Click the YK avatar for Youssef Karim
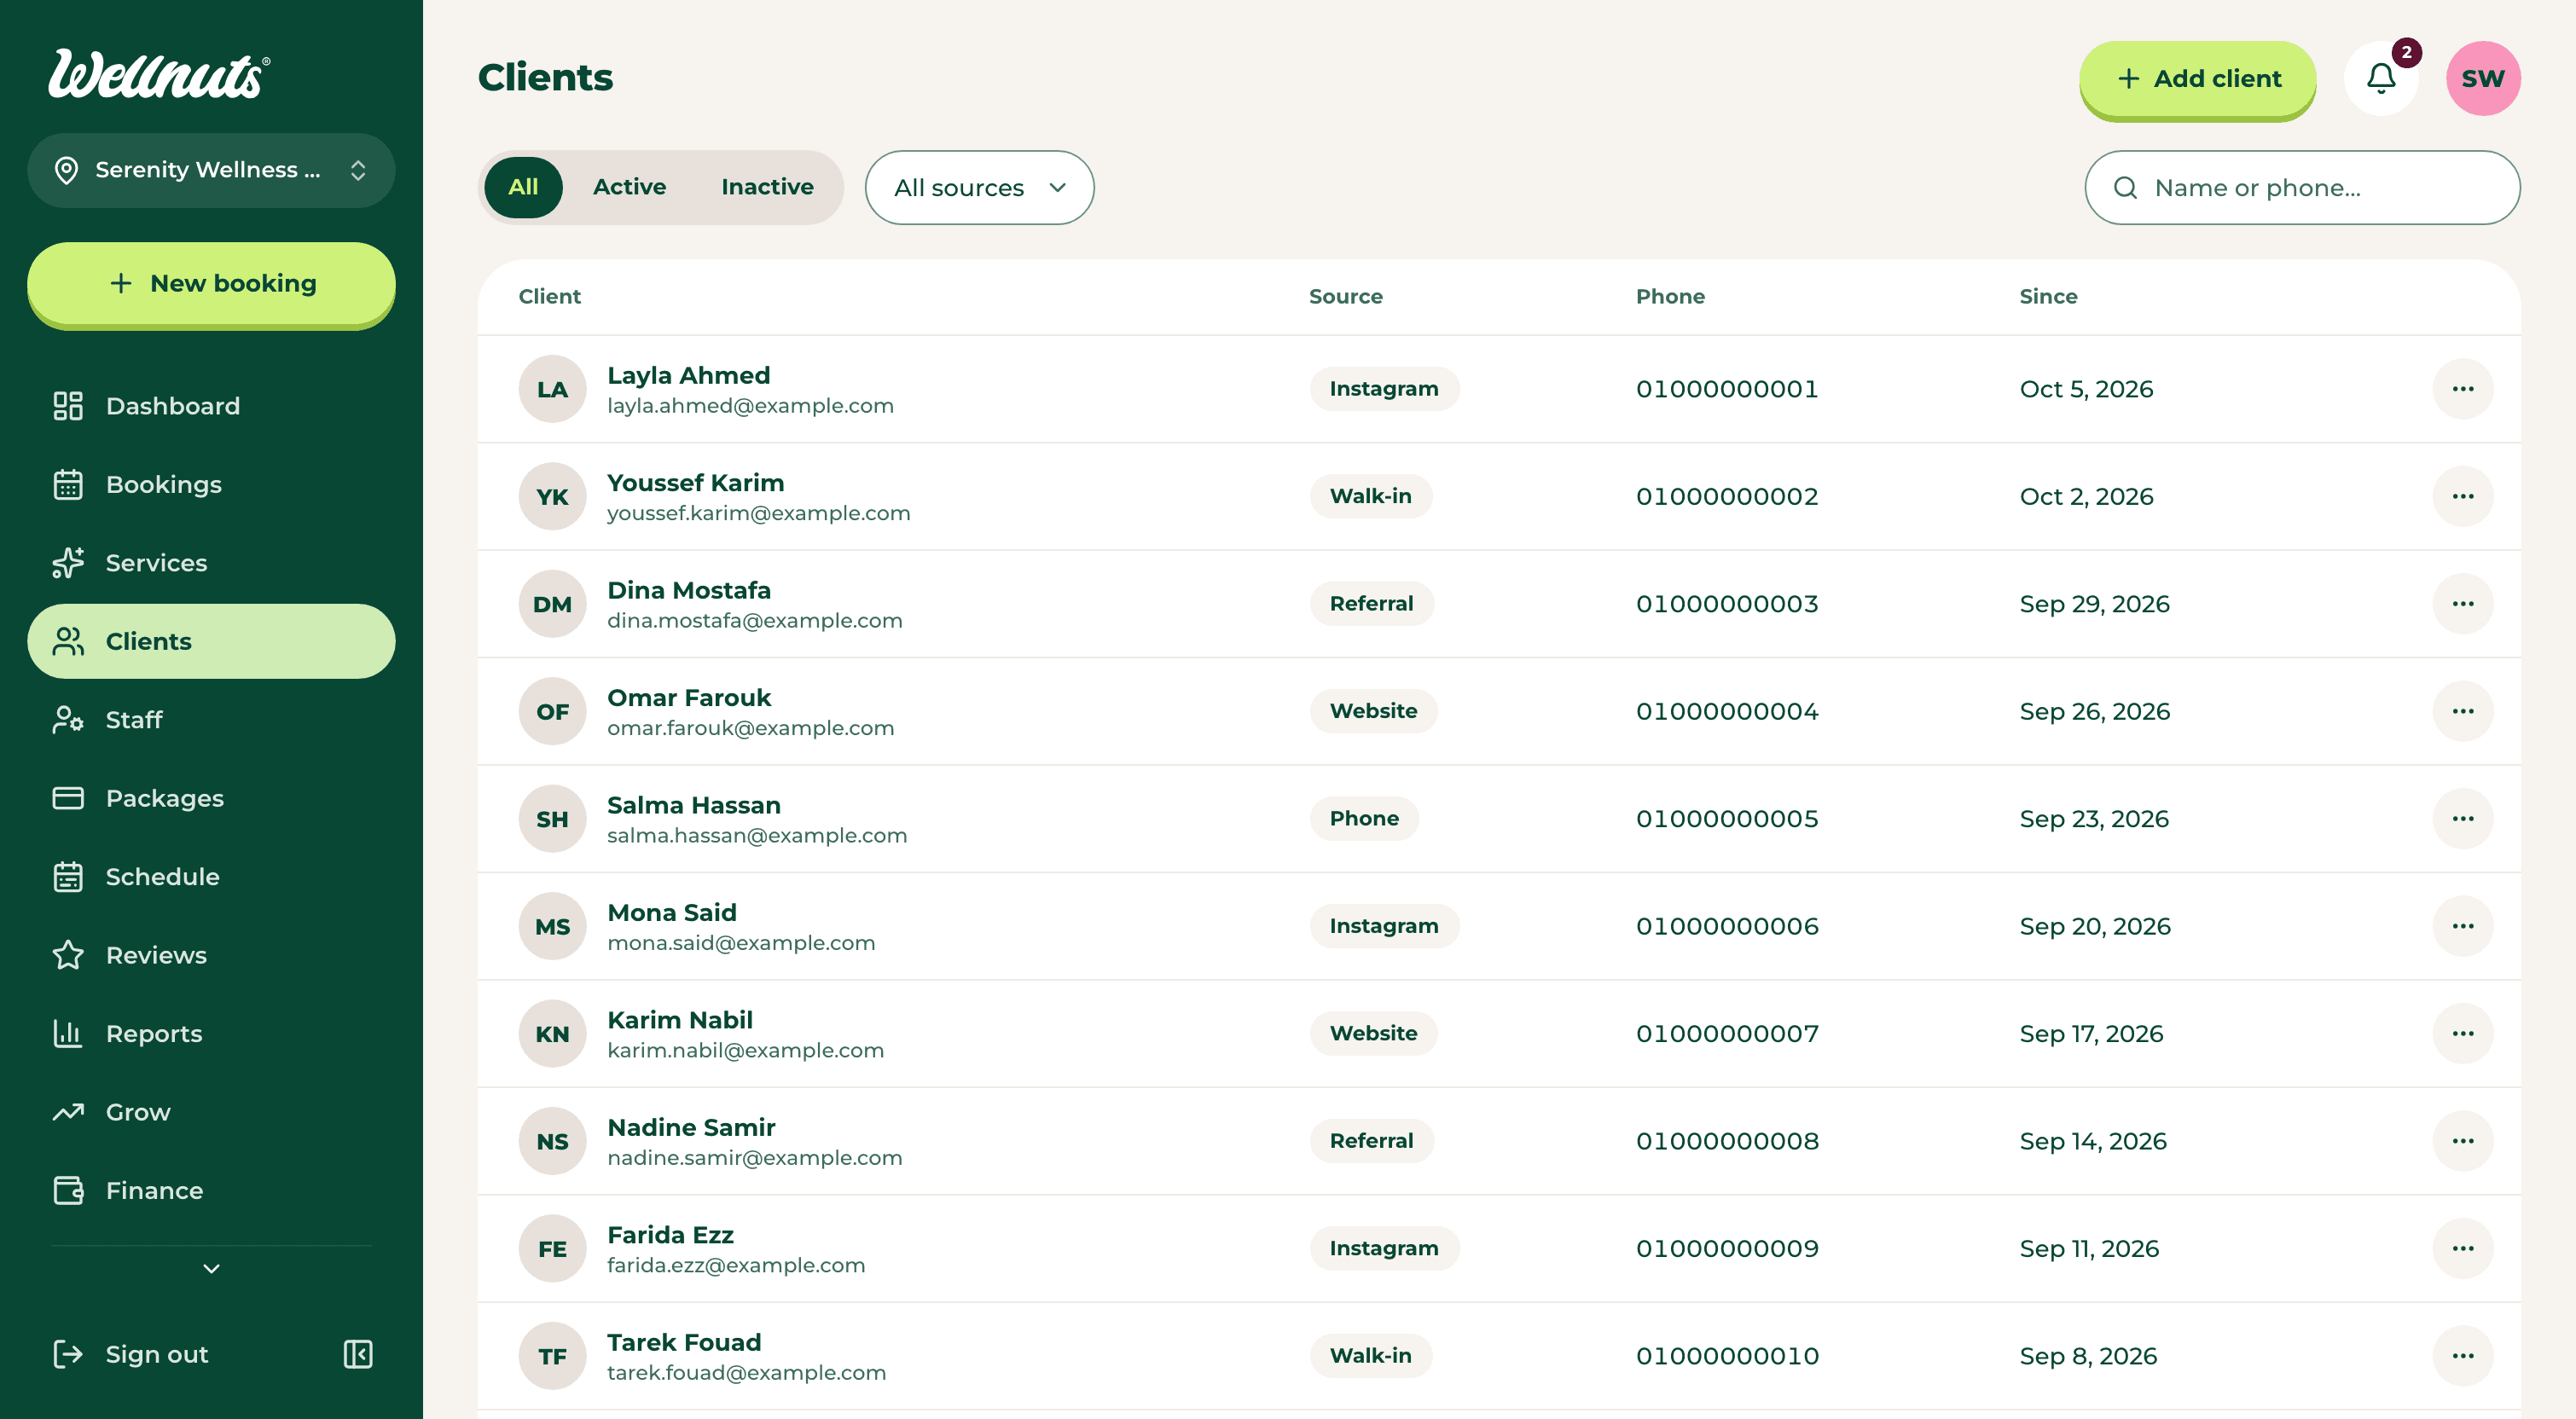 tap(552, 496)
